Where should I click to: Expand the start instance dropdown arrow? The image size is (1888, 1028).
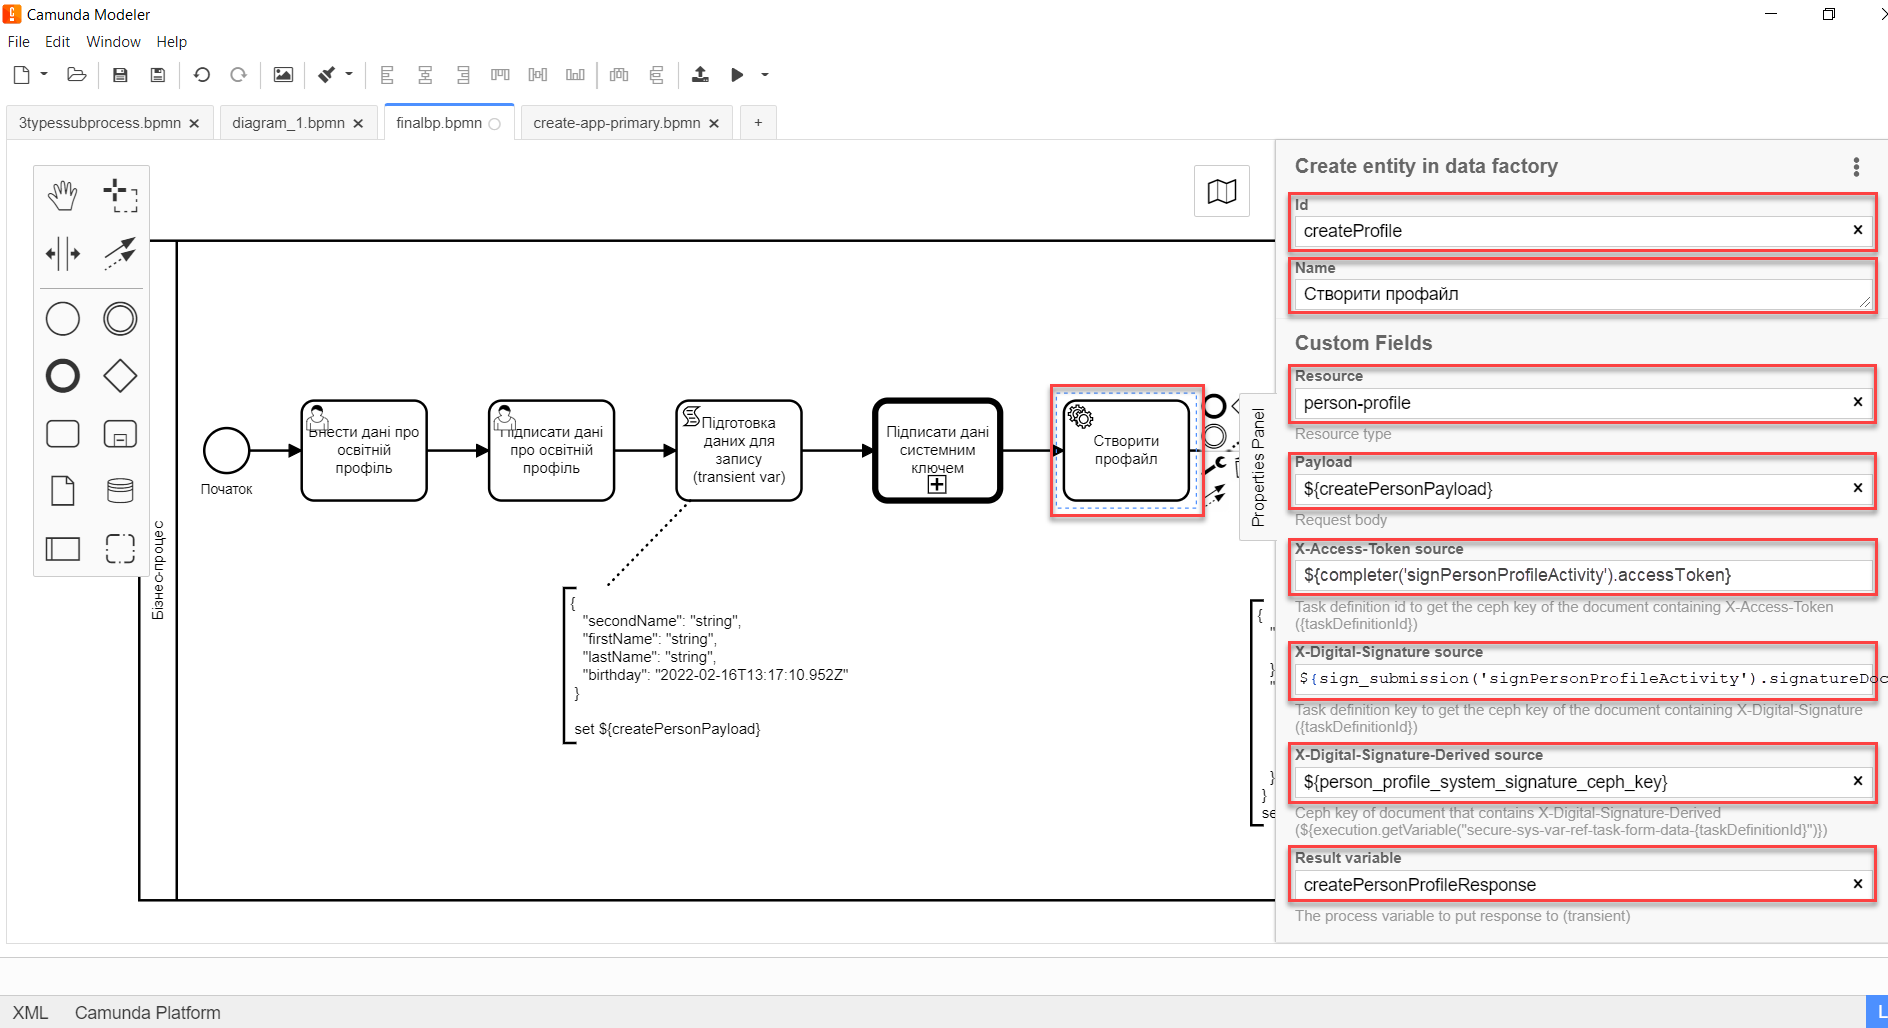[x=765, y=75]
